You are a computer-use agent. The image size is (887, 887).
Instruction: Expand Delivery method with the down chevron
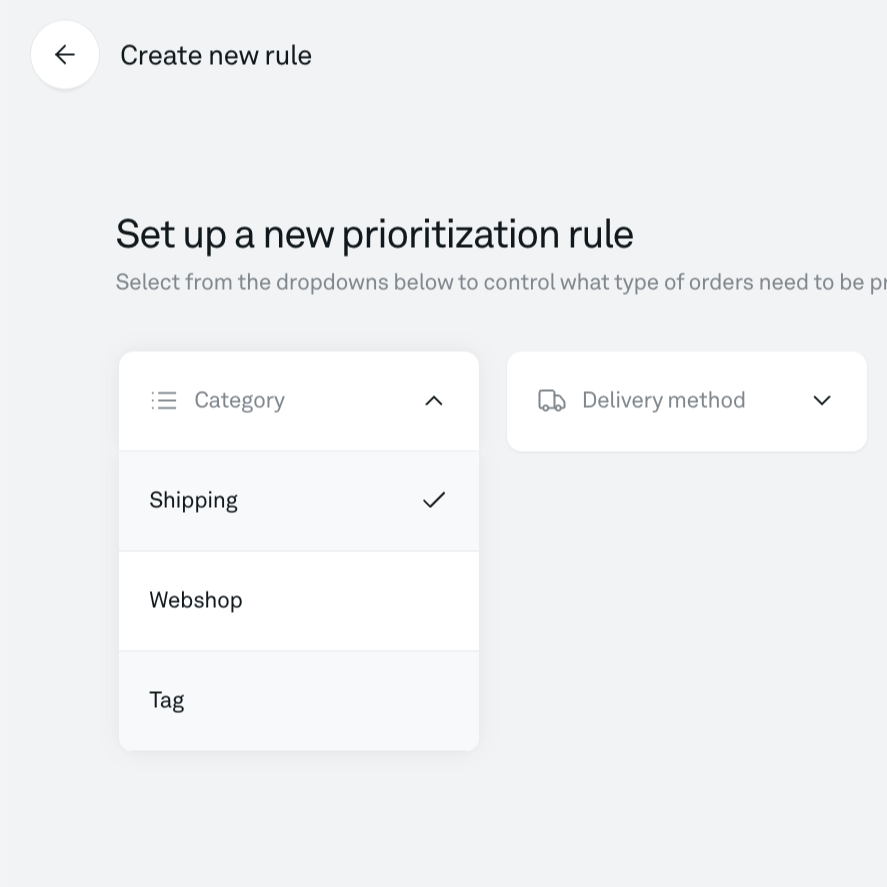[822, 401]
